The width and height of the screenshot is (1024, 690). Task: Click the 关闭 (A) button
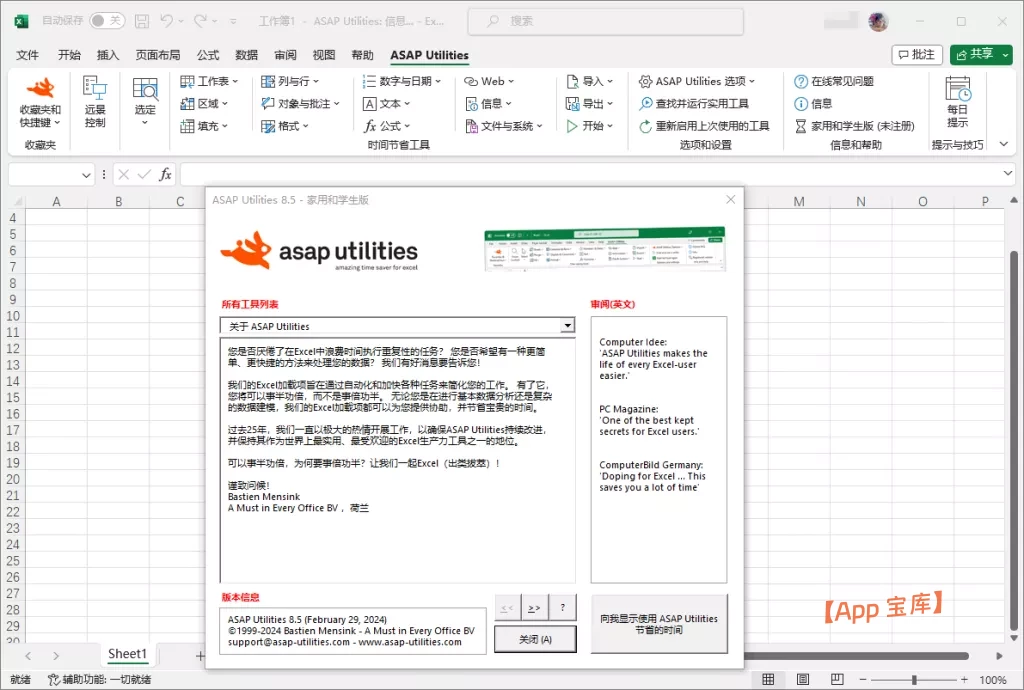535,639
